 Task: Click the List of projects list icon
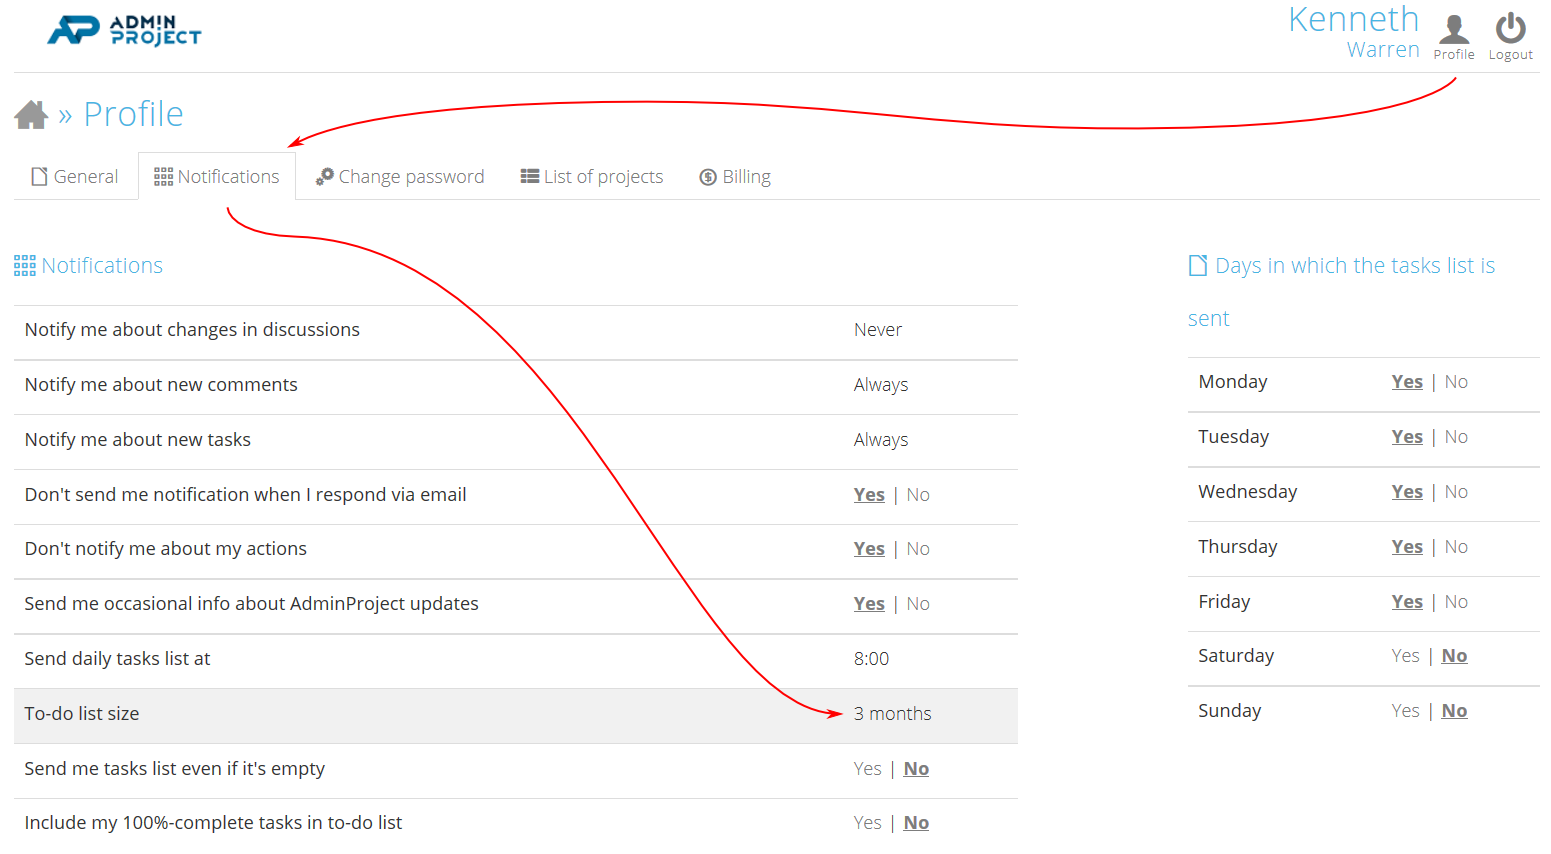coord(530,177)
